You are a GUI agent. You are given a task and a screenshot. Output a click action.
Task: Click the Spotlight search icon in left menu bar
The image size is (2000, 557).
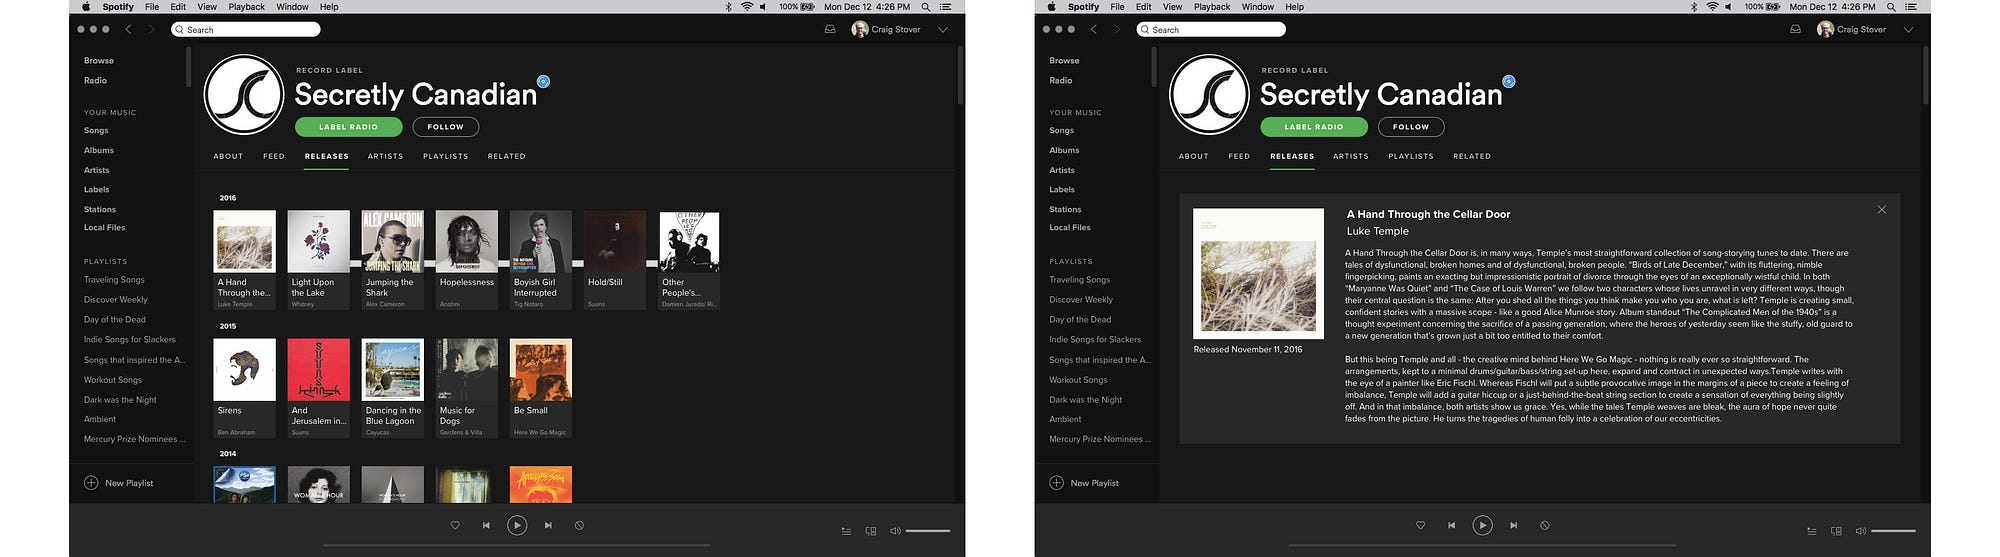click(925, 6)
